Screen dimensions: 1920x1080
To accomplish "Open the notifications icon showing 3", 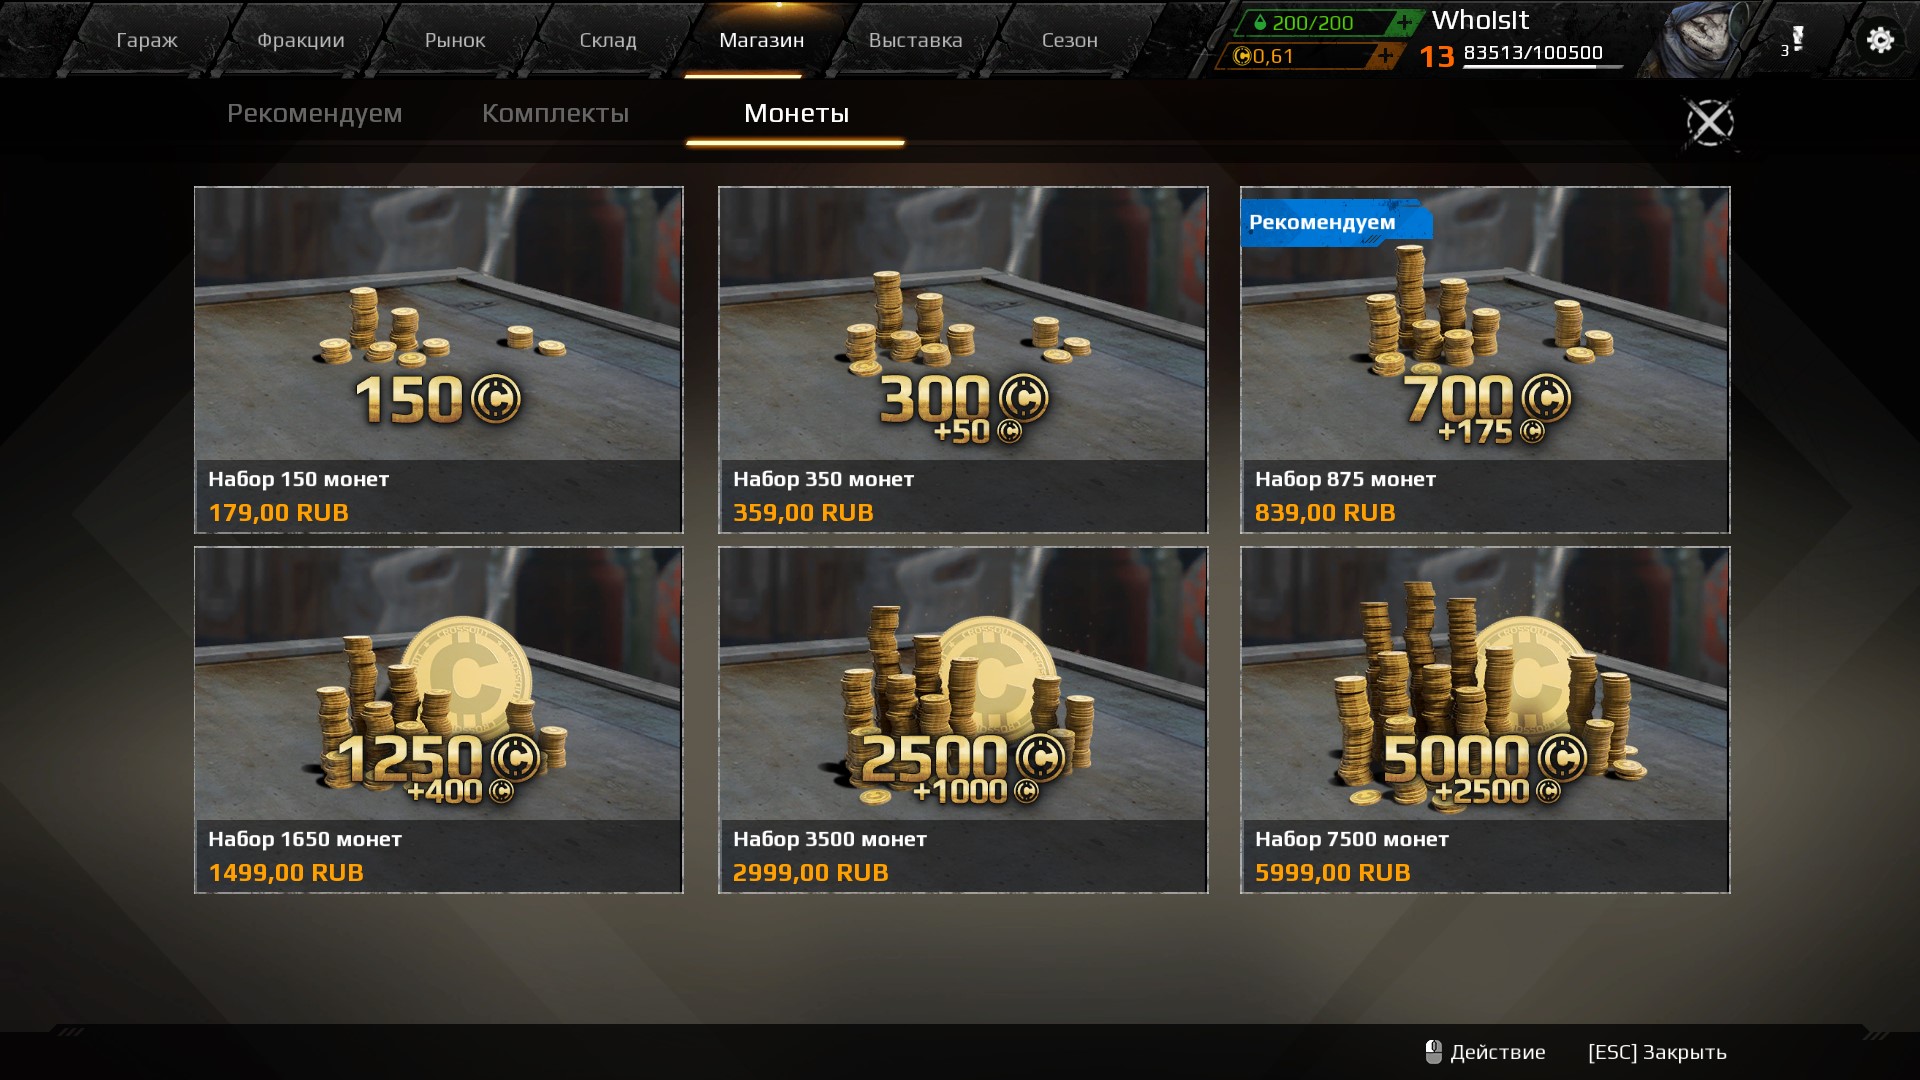I will 1793,41.
